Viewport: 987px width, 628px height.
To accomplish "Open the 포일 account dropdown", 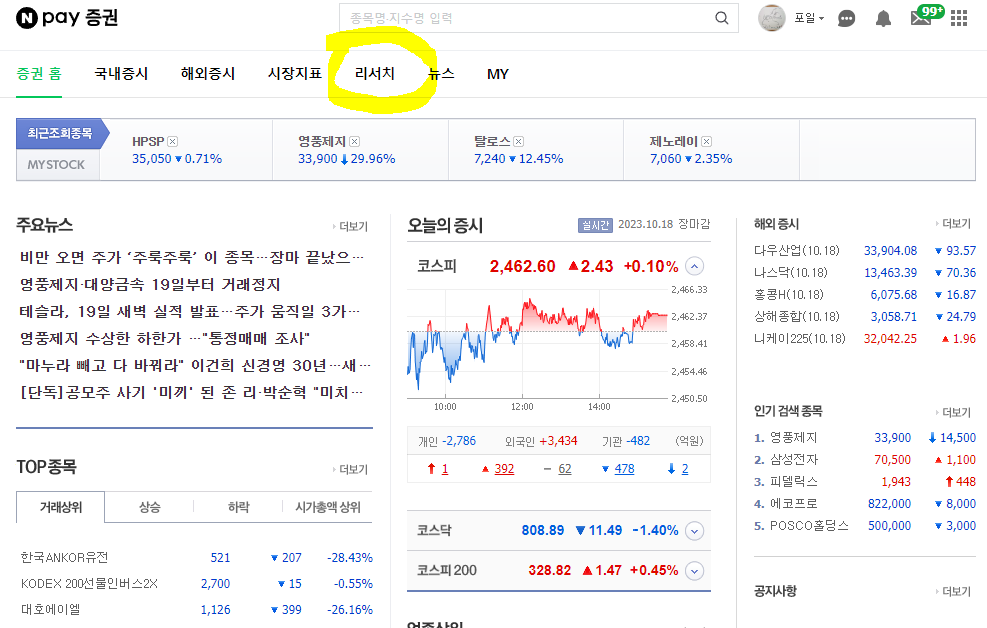I will pyautogui.click(x=809, y=18).
